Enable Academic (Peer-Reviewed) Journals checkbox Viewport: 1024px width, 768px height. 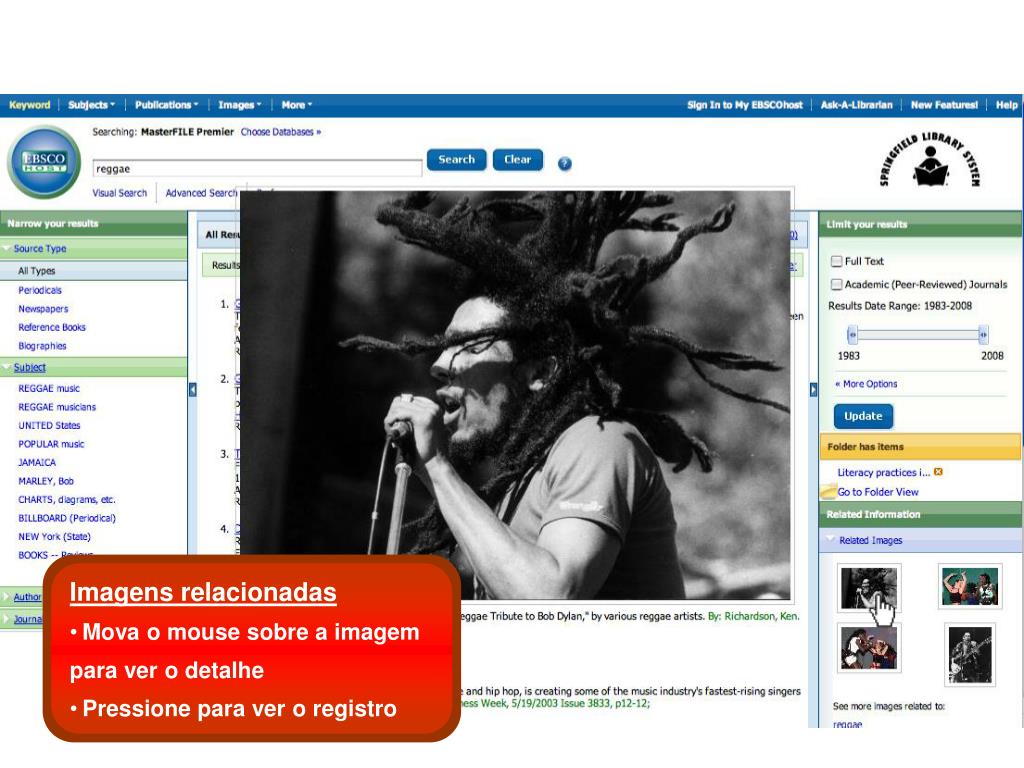836,284
